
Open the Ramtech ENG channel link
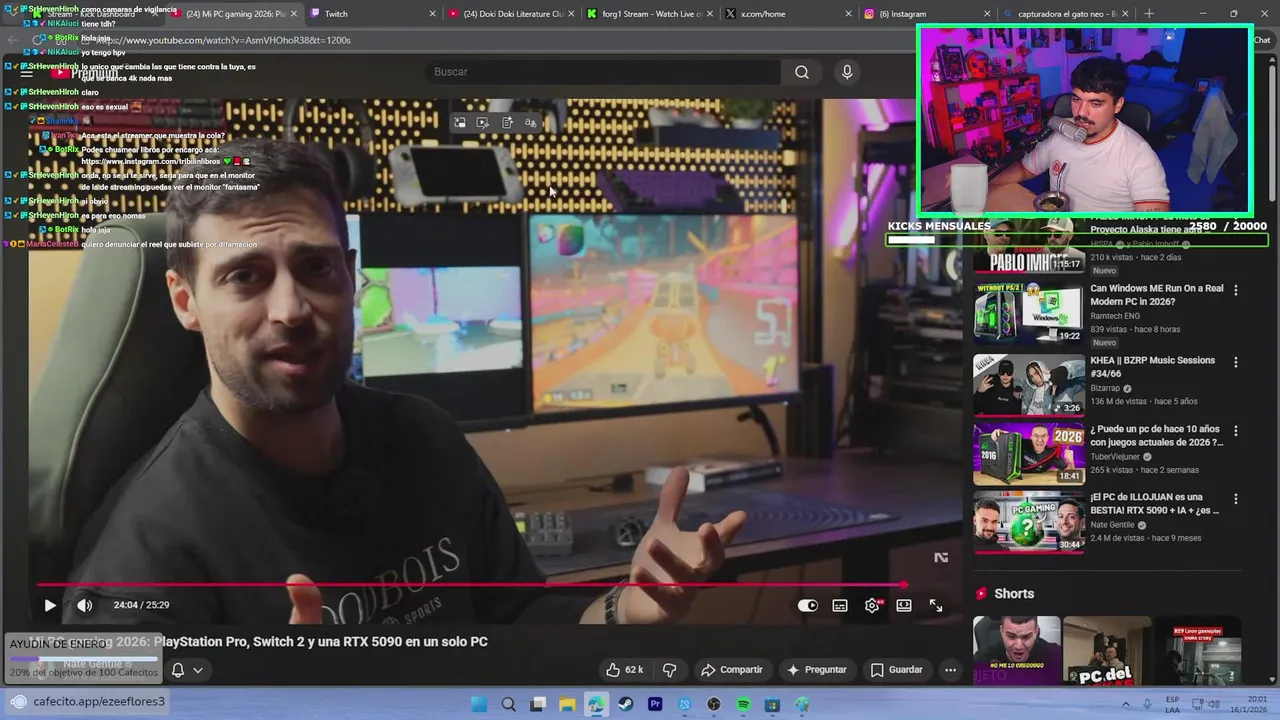coord(1115,316)
